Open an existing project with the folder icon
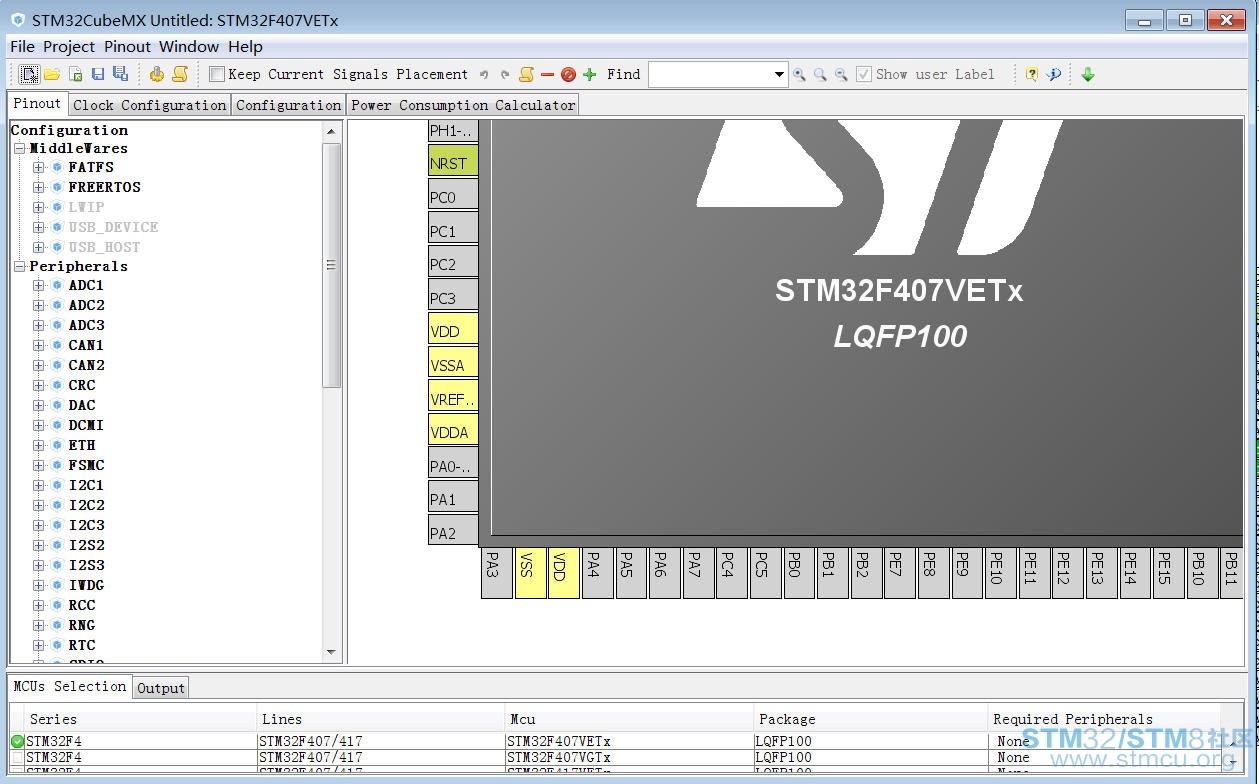 (52, 74)
